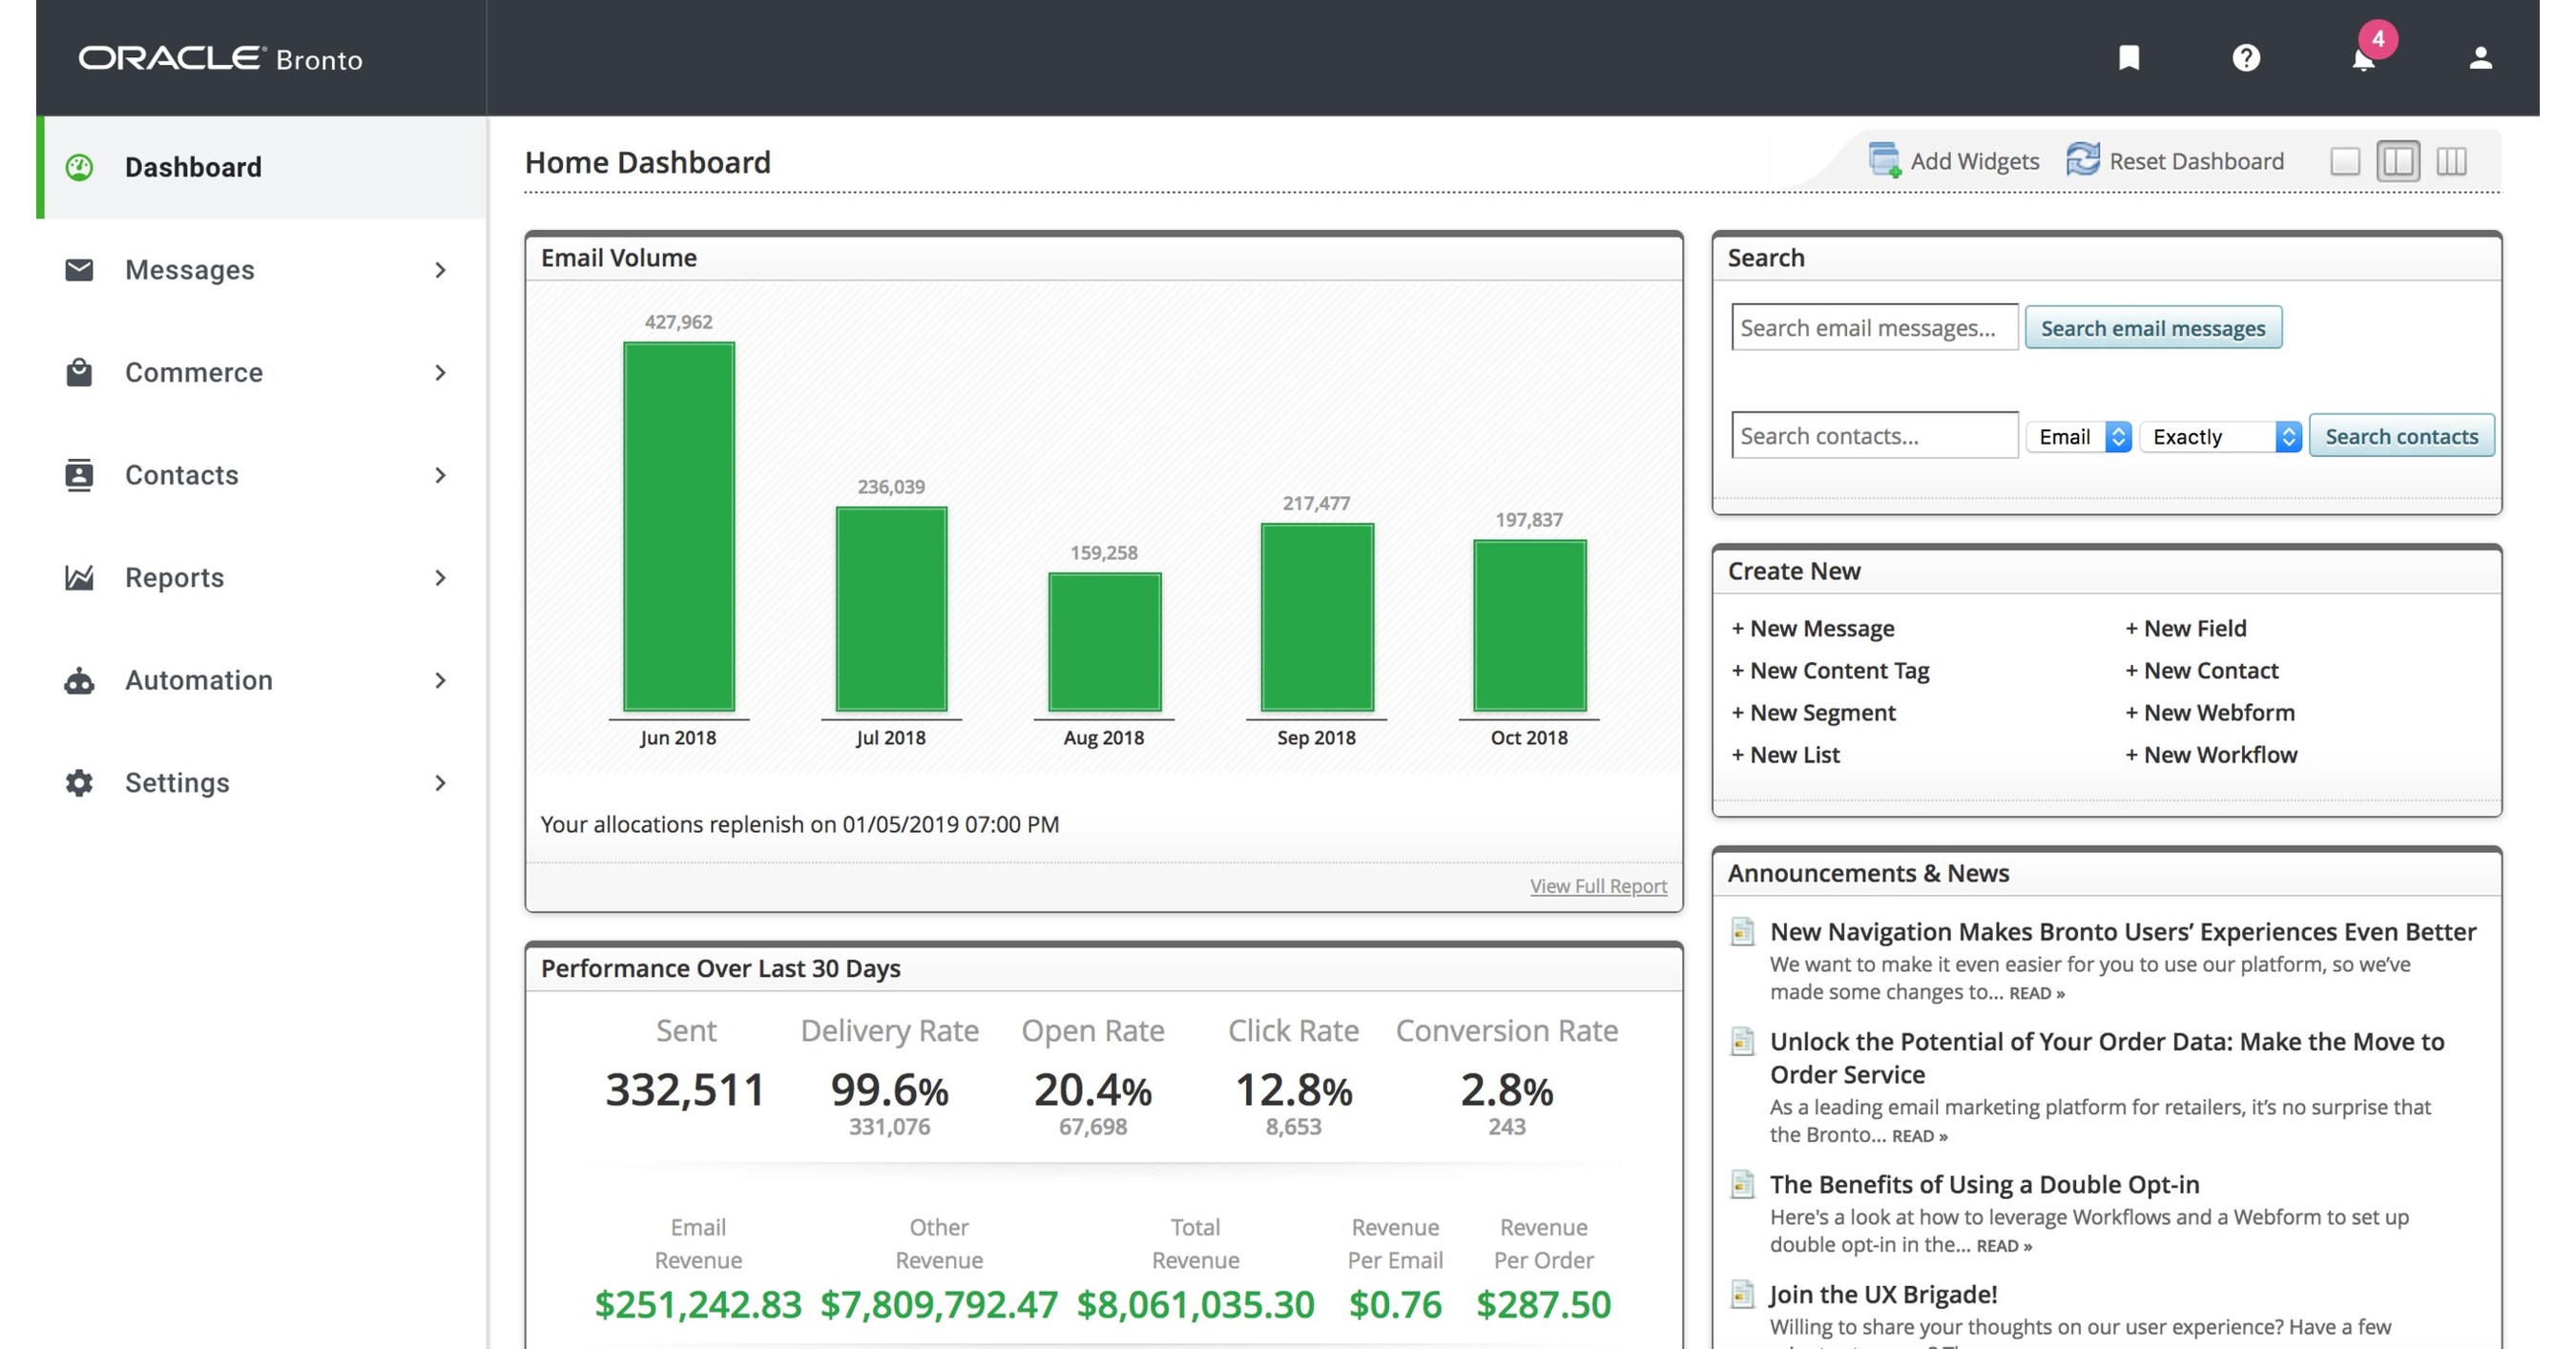Image resolution: width=2576 pixels, height=1349 pixels.
Task: Open the user profile icon
Action: coord(2481,58)
